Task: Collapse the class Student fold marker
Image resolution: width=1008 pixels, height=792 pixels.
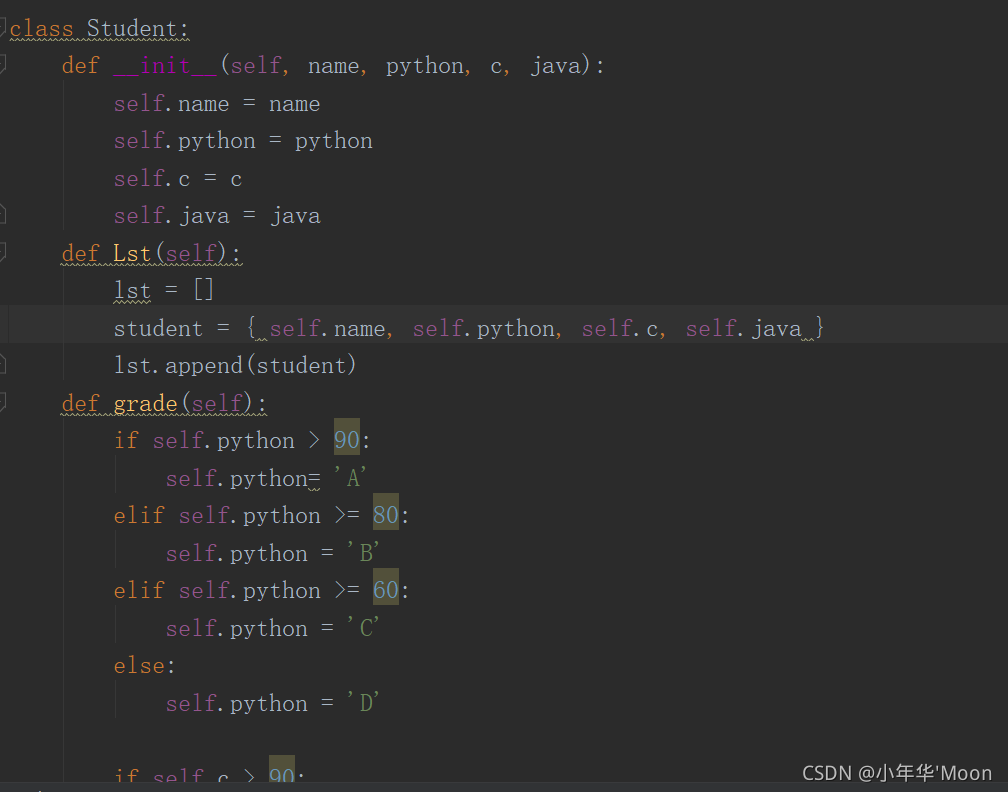Action: pos(3,28)
